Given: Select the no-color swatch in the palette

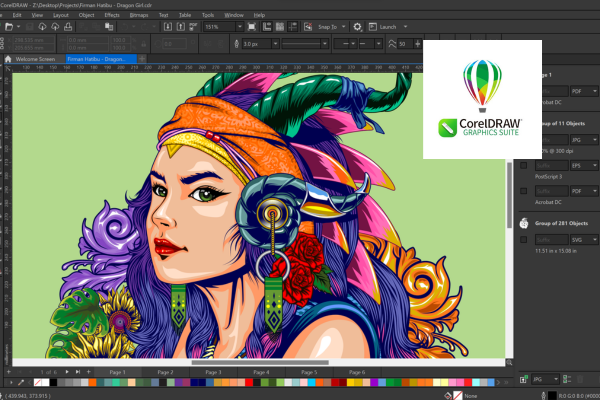Looking at the screenshot, I should (x=38, y=382).
